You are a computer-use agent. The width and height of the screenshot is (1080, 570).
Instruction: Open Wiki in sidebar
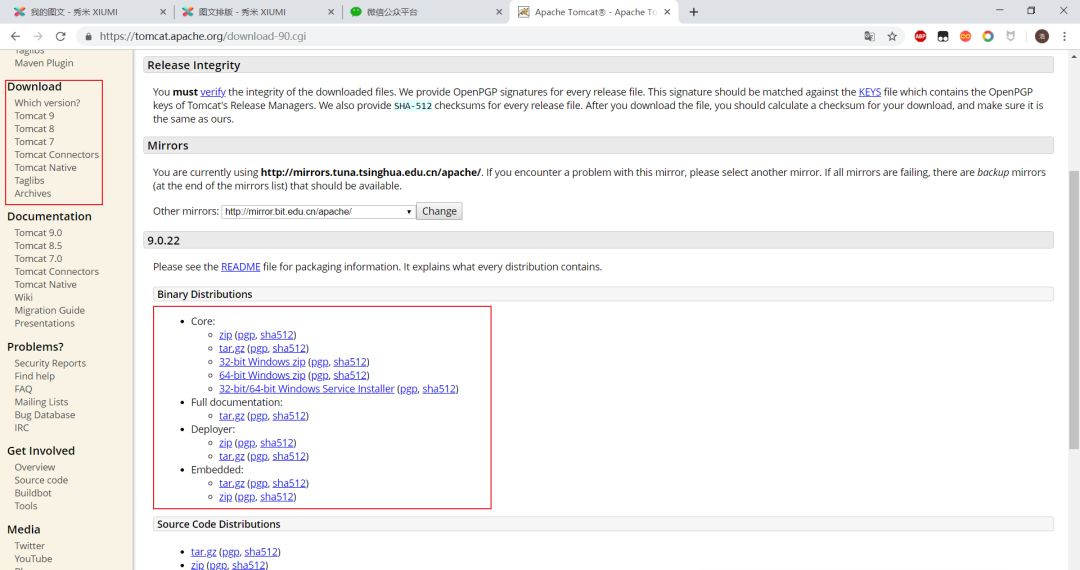coord(23,297)
